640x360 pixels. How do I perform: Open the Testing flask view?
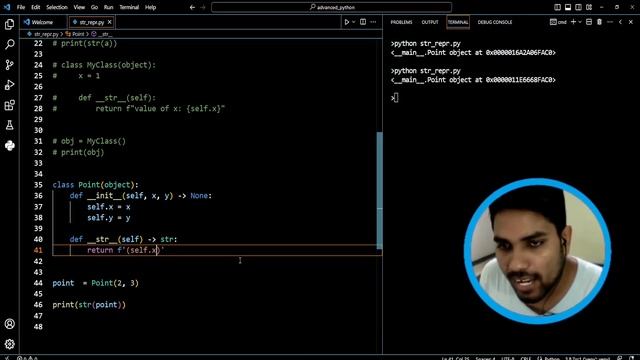[9, 125]
